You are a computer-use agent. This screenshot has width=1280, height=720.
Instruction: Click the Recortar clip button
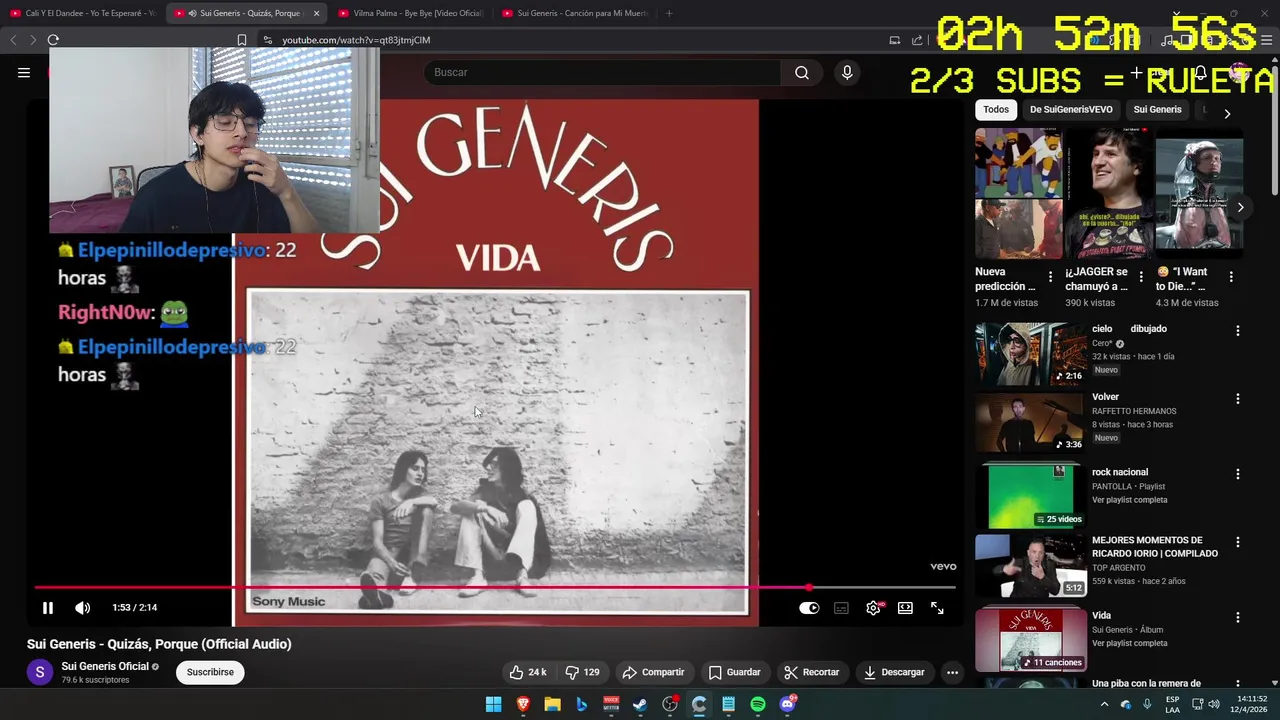click(812, 672)
